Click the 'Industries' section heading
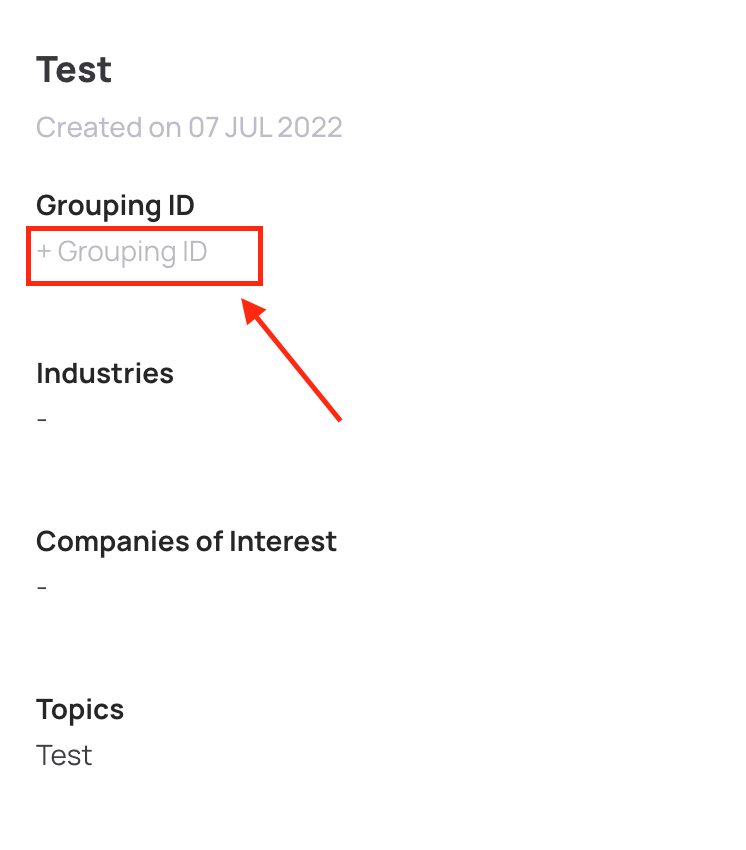This screenshot has height=850, width=746. pos(105,374)
